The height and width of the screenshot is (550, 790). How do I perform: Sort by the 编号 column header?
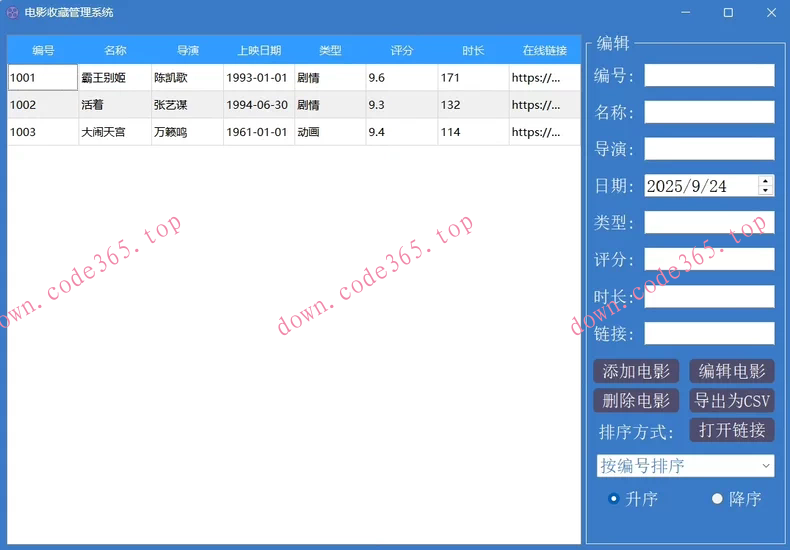pyautogui.click(x=43, y=50)
